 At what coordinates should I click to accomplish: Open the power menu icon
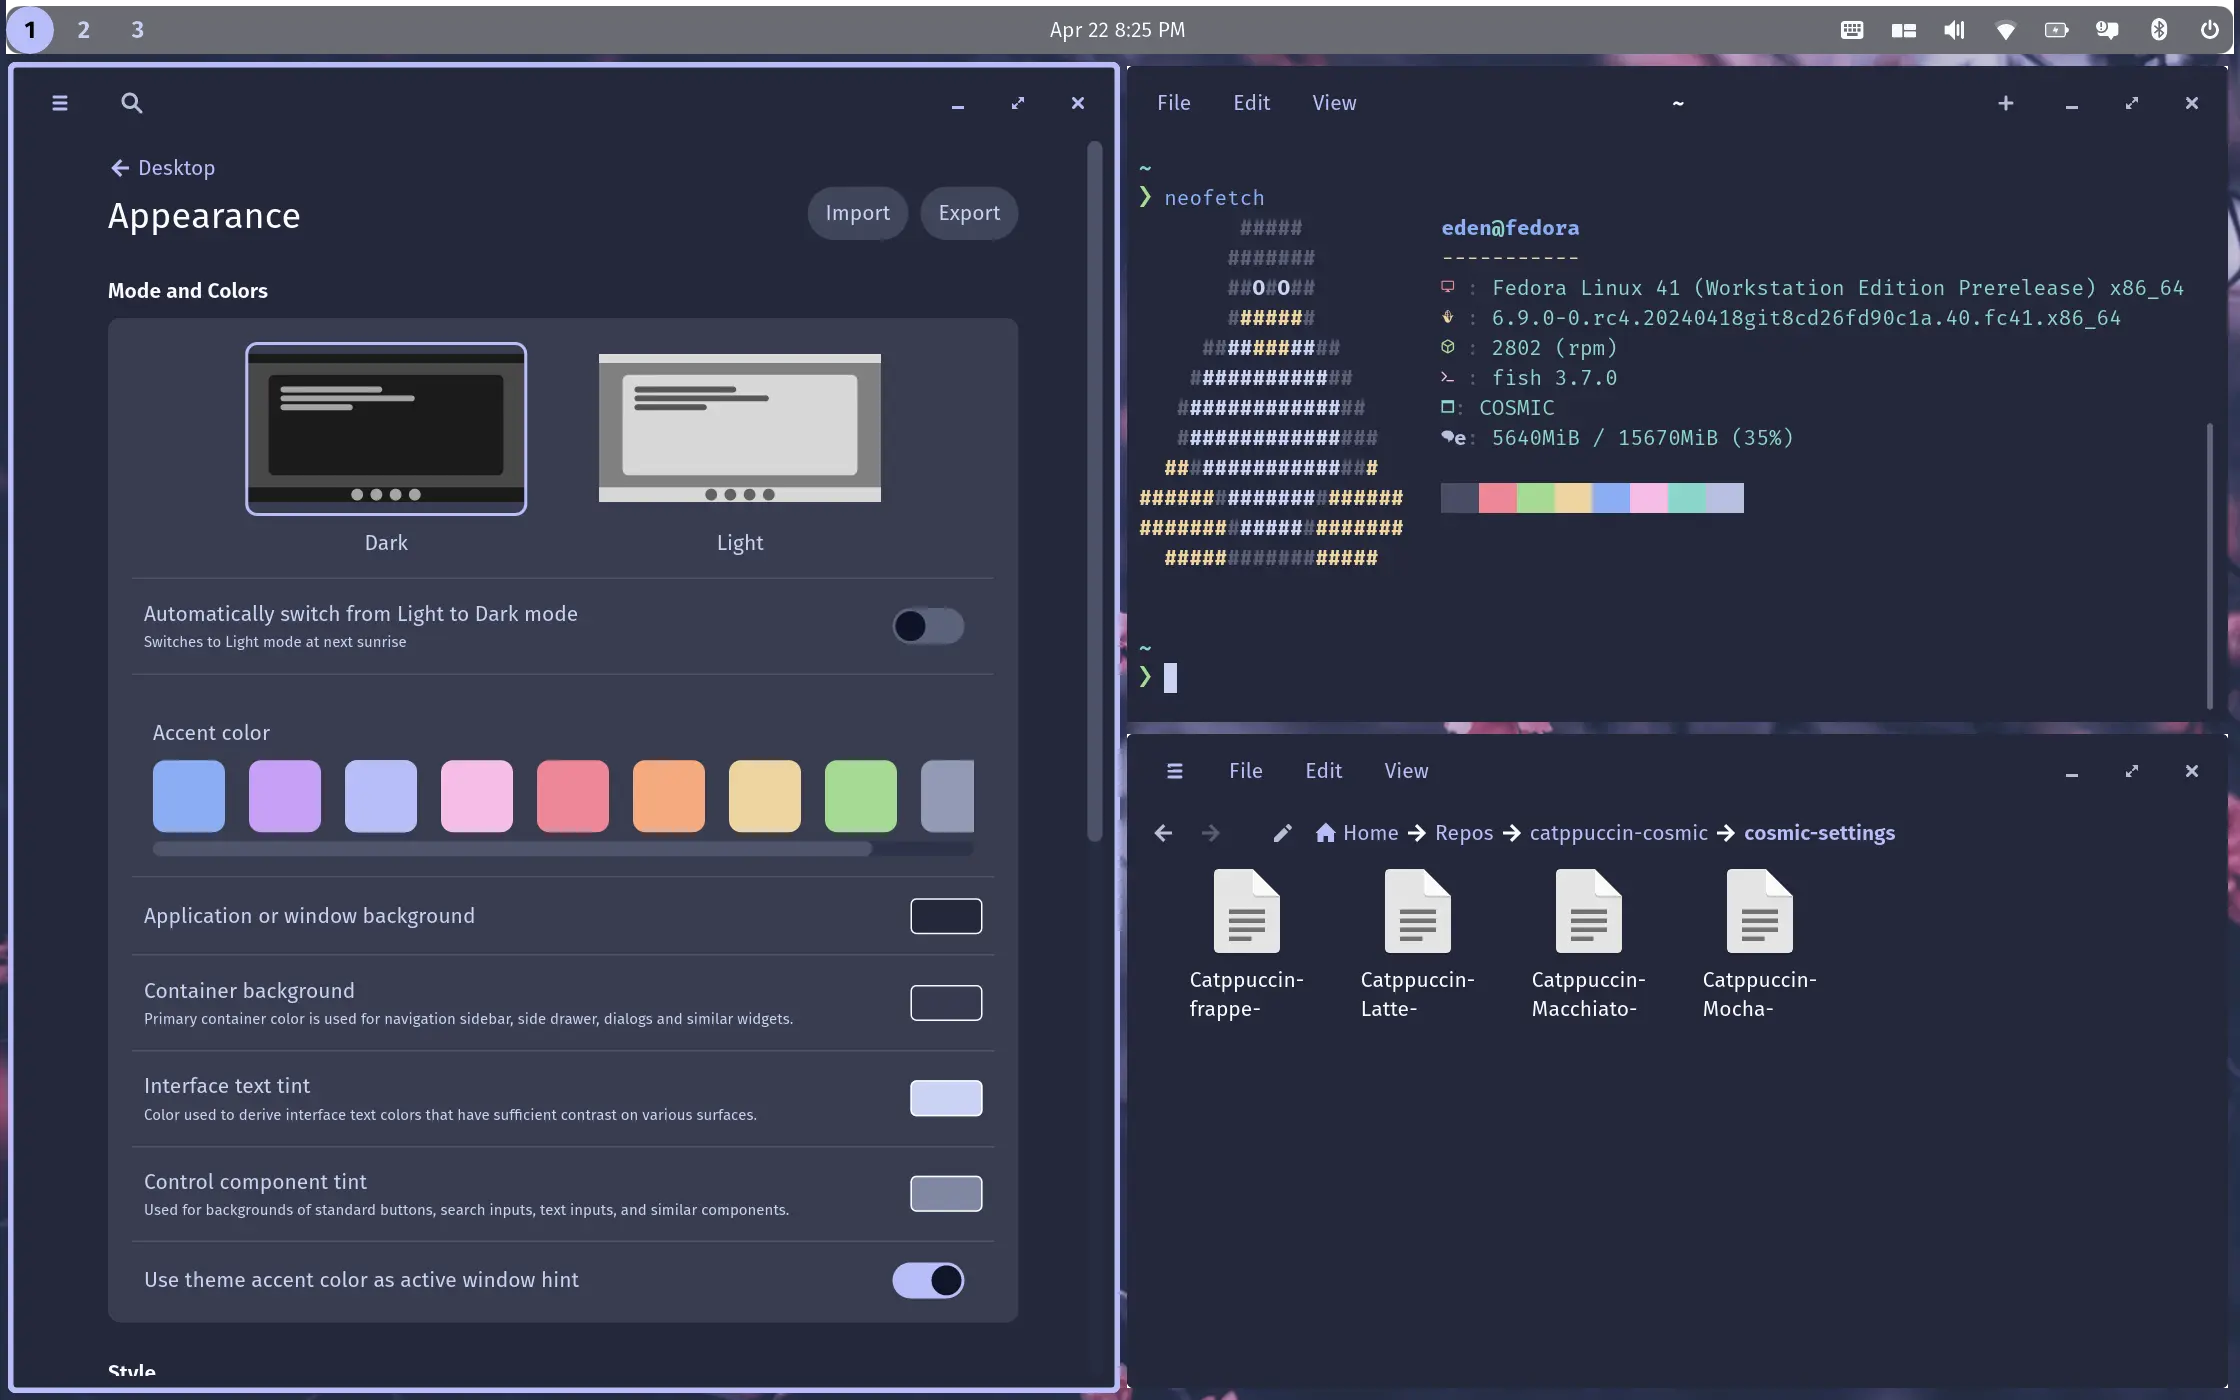coord(2209,30)
